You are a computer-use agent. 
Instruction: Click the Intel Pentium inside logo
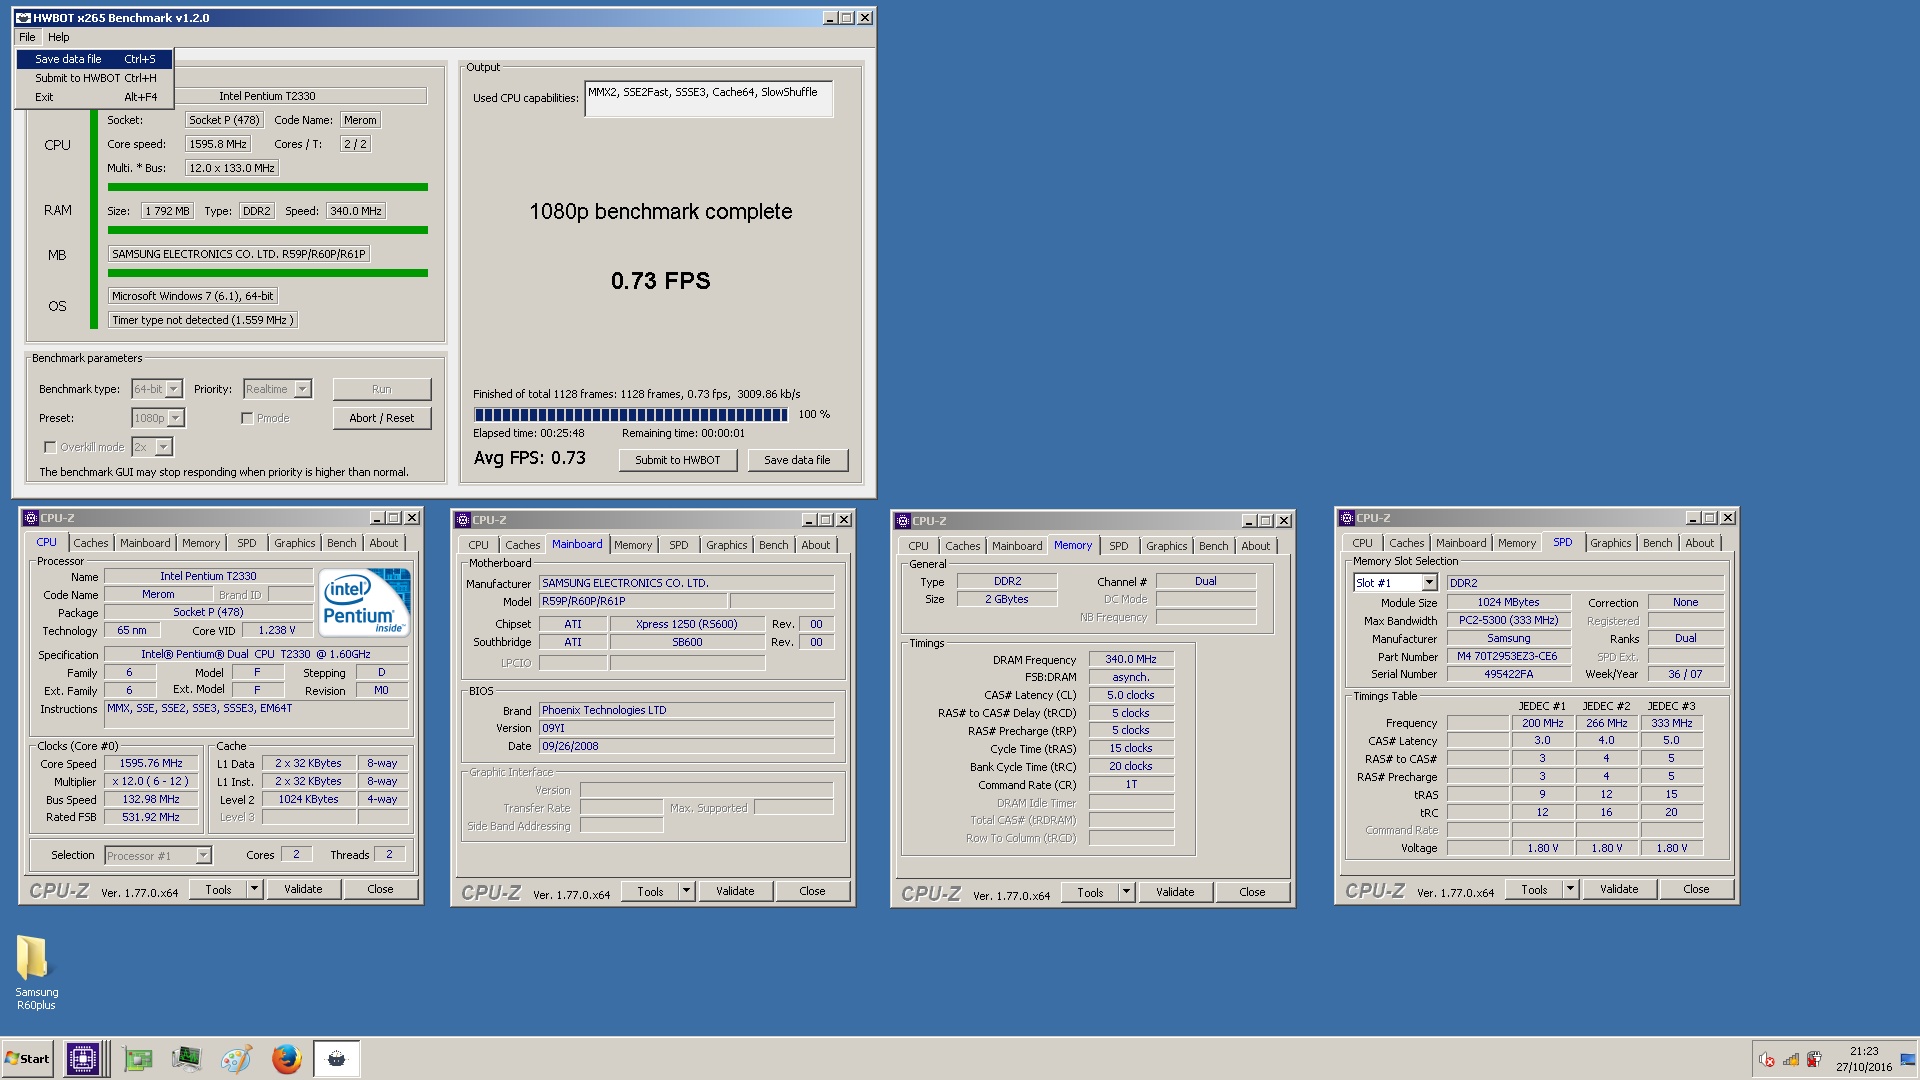[365, 601]
